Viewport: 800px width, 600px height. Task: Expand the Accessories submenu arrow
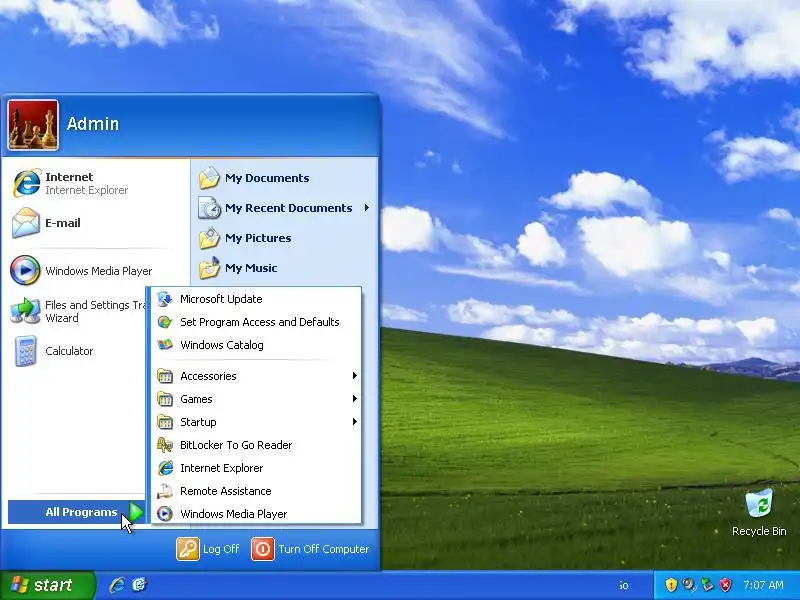click(355, 376)
